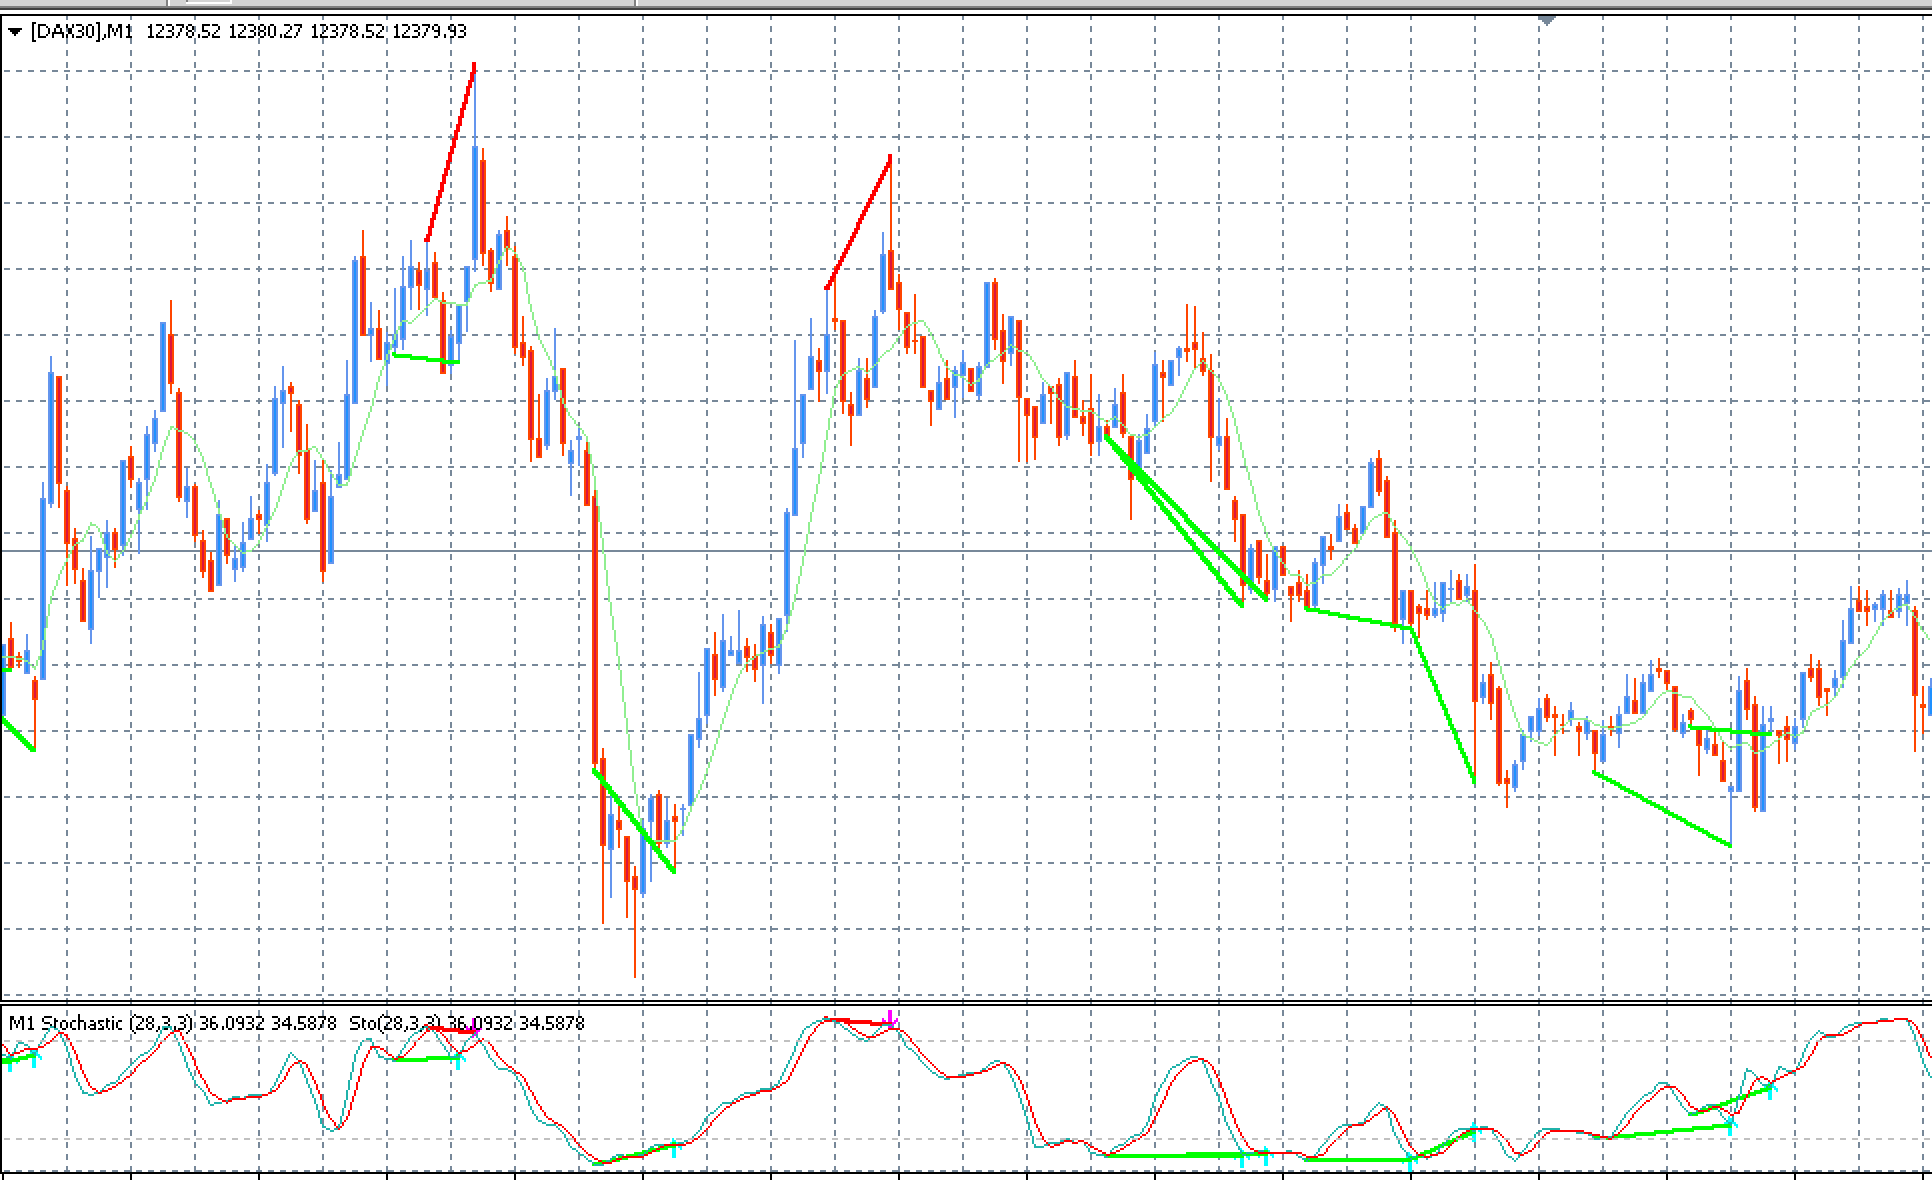Click cyan up arrow at stochastic crash bottom
This screenshot has height=1182, width=1932.
point(674,1151)
